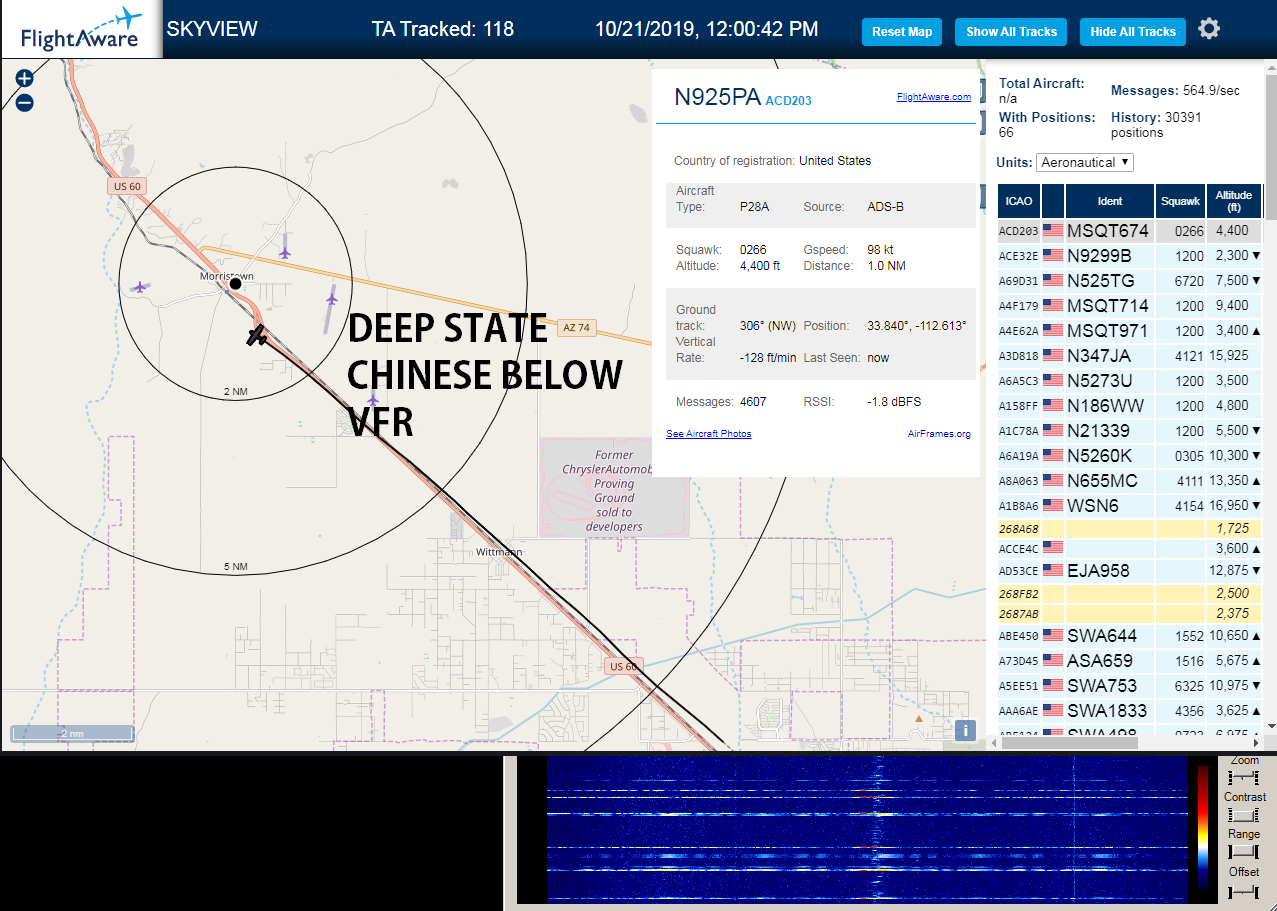Select purple aircraft west of Morristown

[140, 287]
